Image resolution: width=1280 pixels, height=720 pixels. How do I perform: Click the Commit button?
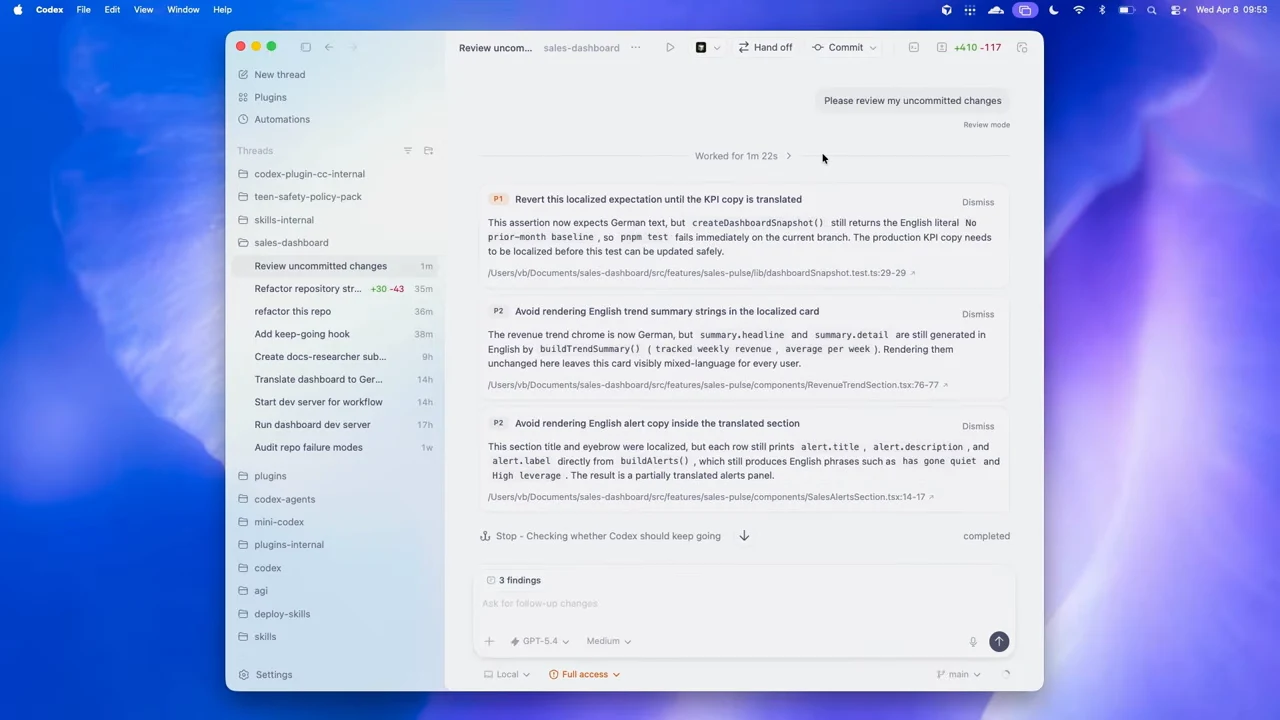pyautogui.click(x=838, y=47)
